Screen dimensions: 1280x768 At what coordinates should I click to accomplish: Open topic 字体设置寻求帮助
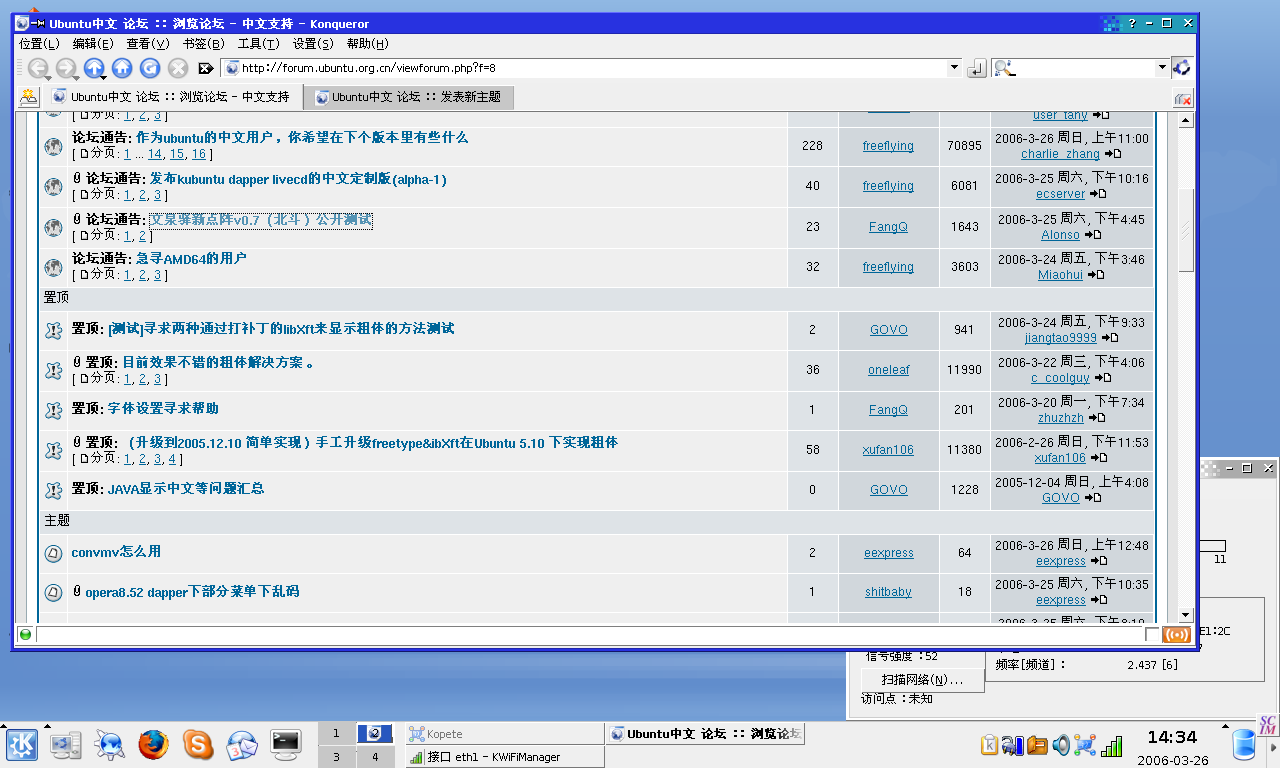(163, 408)
